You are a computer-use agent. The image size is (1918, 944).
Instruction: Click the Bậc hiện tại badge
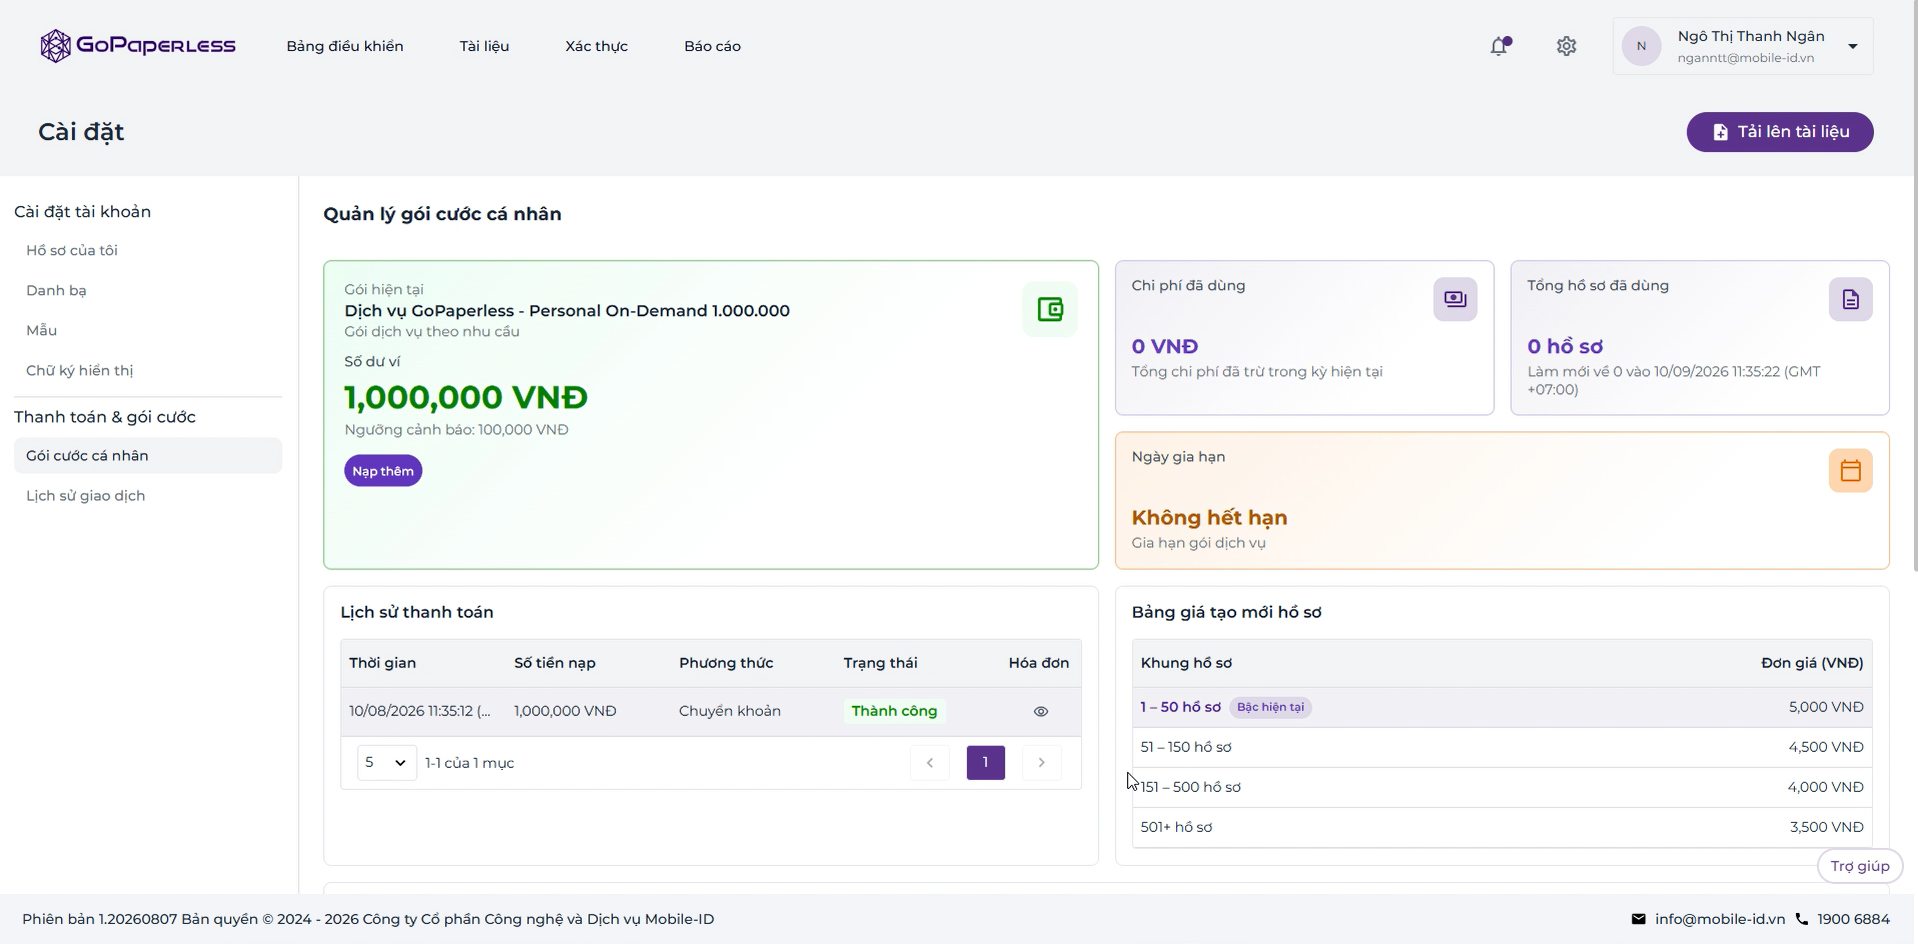click(1270, 707)
